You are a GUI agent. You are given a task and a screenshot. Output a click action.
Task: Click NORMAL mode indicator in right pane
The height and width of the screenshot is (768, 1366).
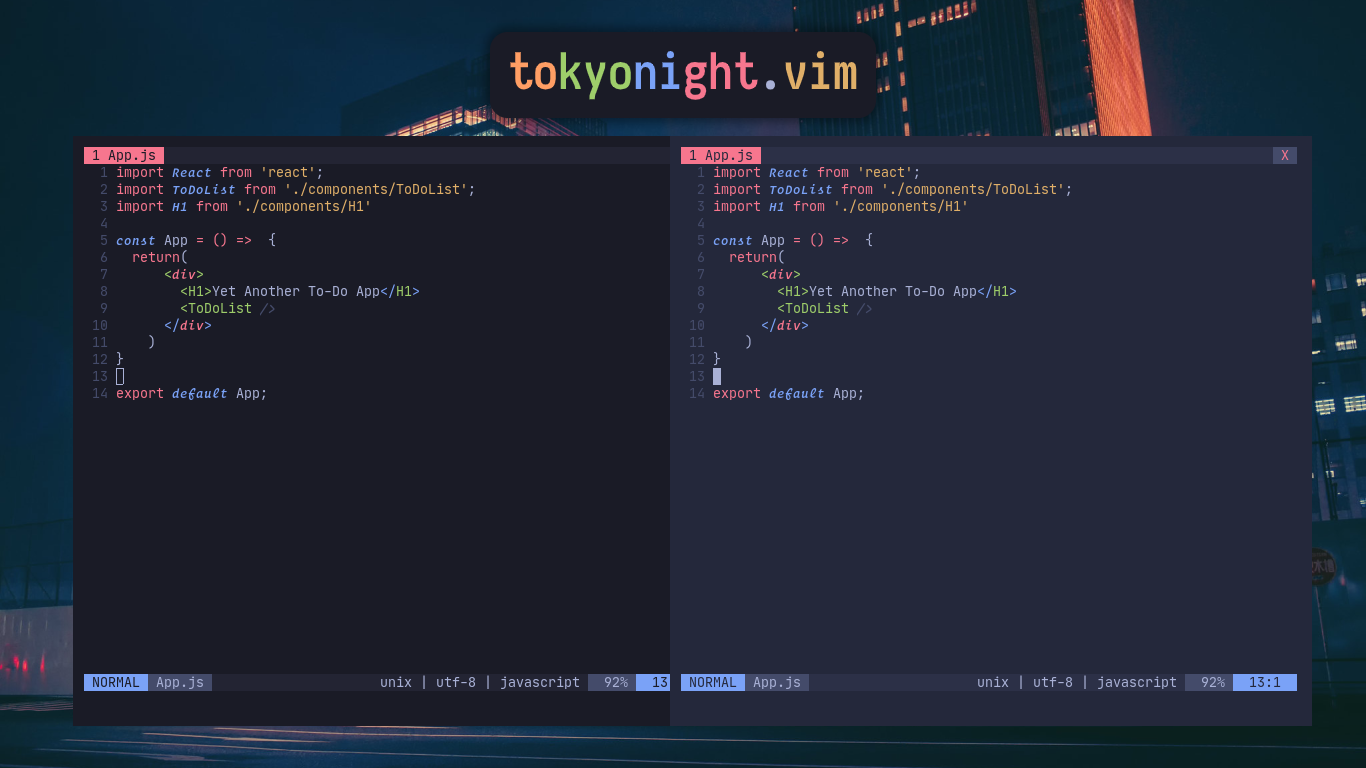tap(713, 682)
